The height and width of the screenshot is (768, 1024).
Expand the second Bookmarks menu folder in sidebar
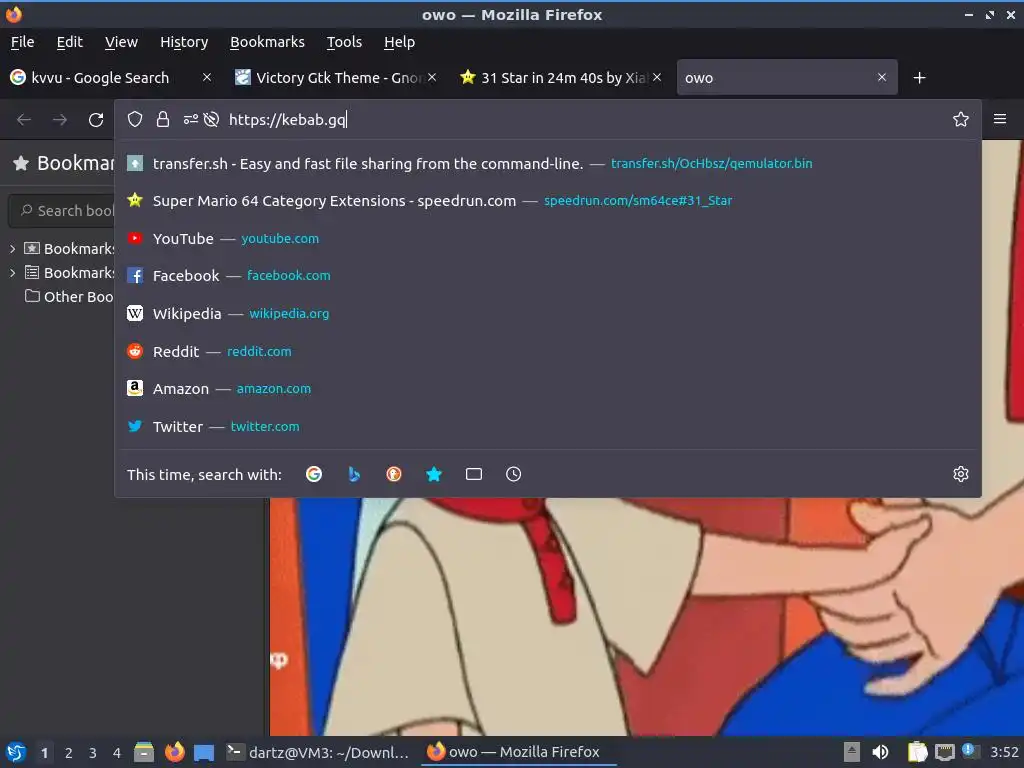click(x=12, y=273)
